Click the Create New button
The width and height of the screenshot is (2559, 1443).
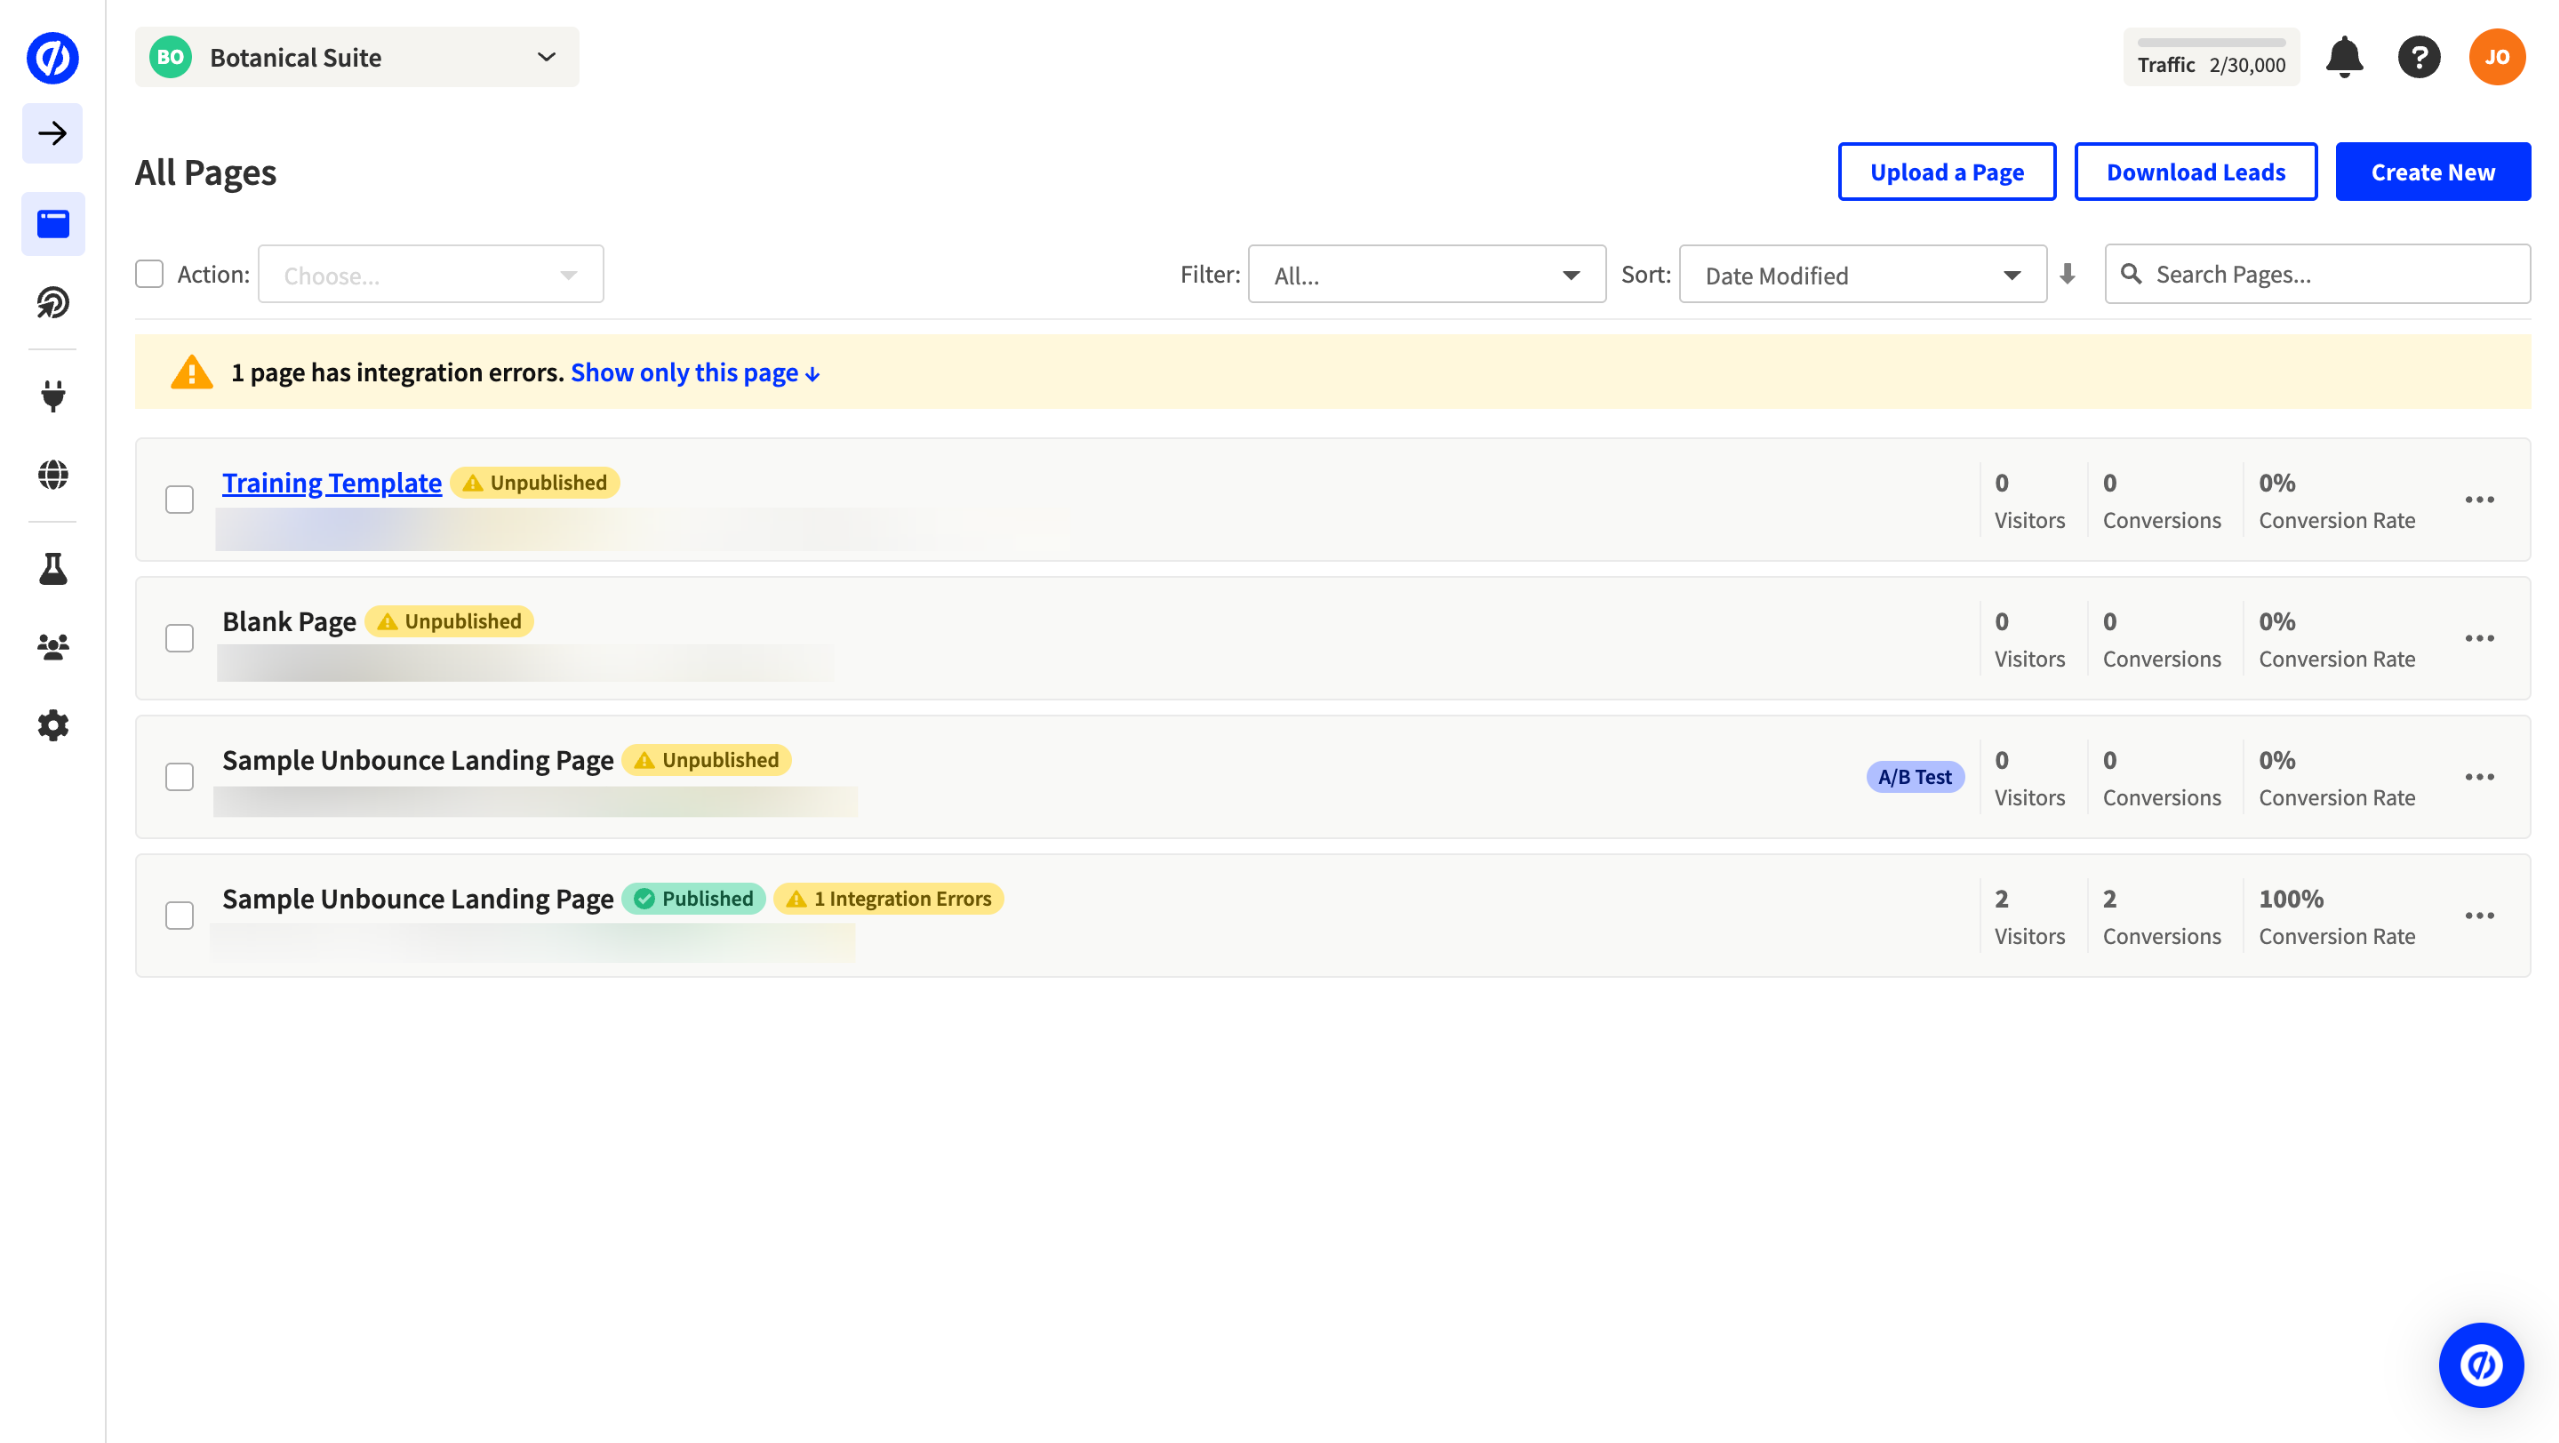2432,172
